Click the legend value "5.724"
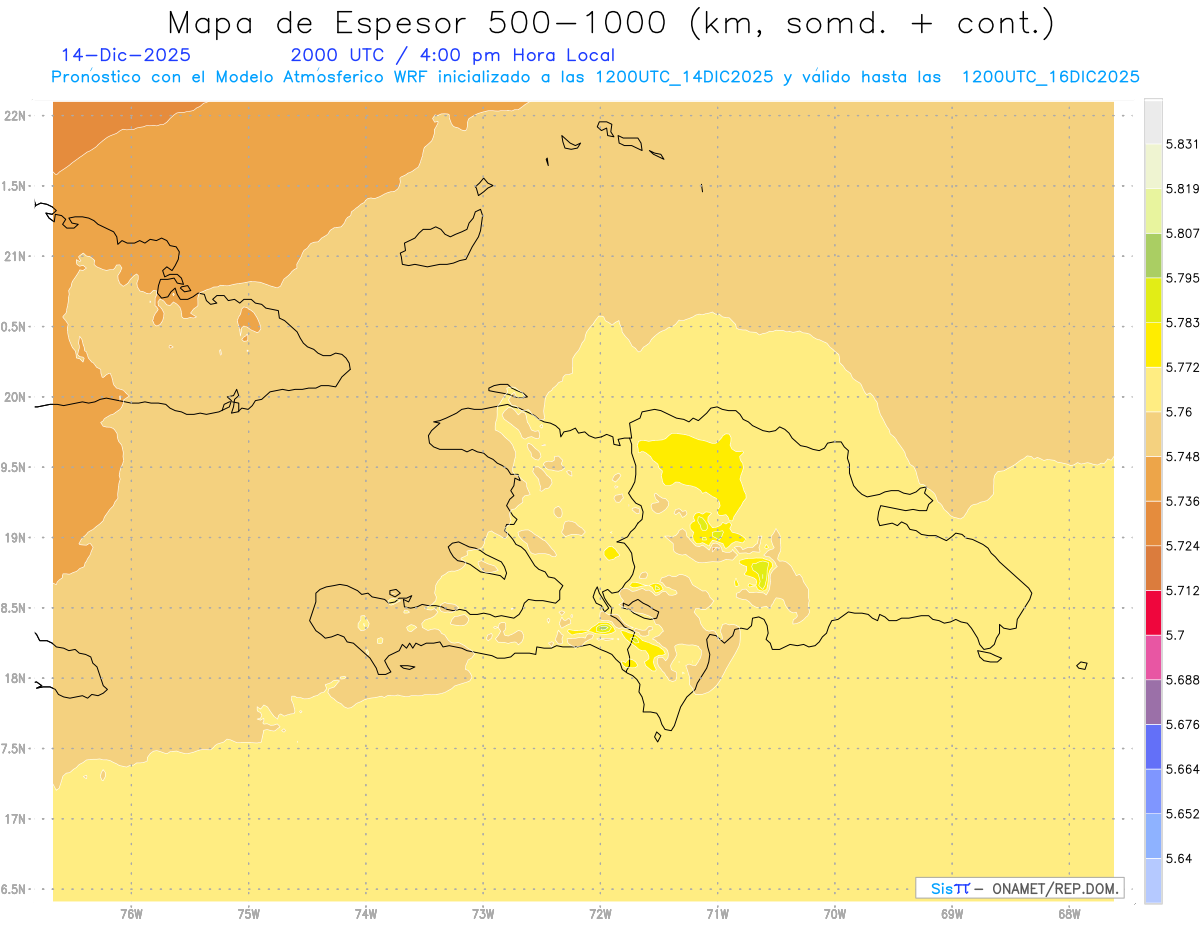Viewport: 1200px width, 927px height. point(1183,546)
